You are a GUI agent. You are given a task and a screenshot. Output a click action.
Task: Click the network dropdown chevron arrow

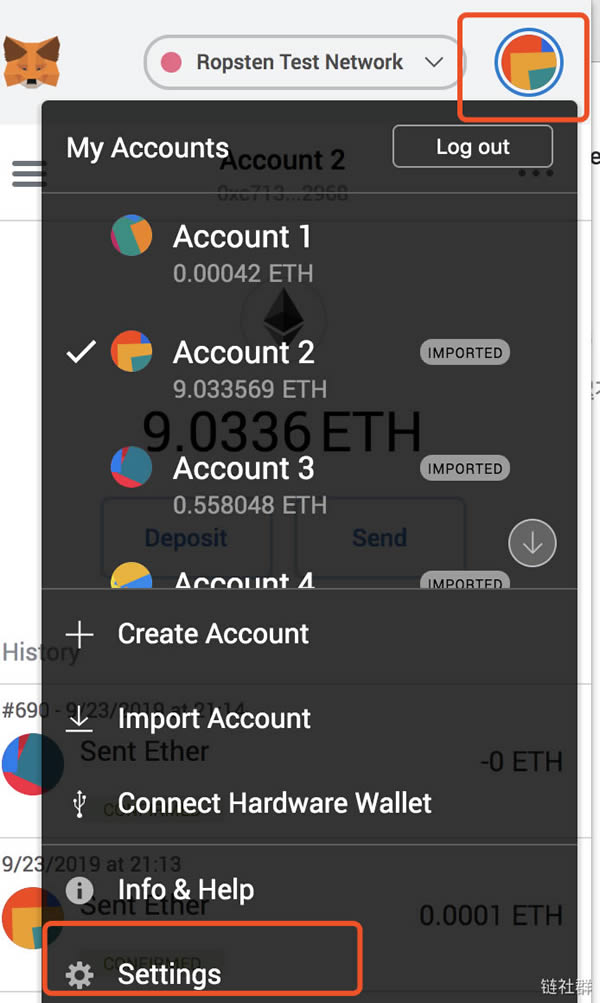click(x=434, y=61)
